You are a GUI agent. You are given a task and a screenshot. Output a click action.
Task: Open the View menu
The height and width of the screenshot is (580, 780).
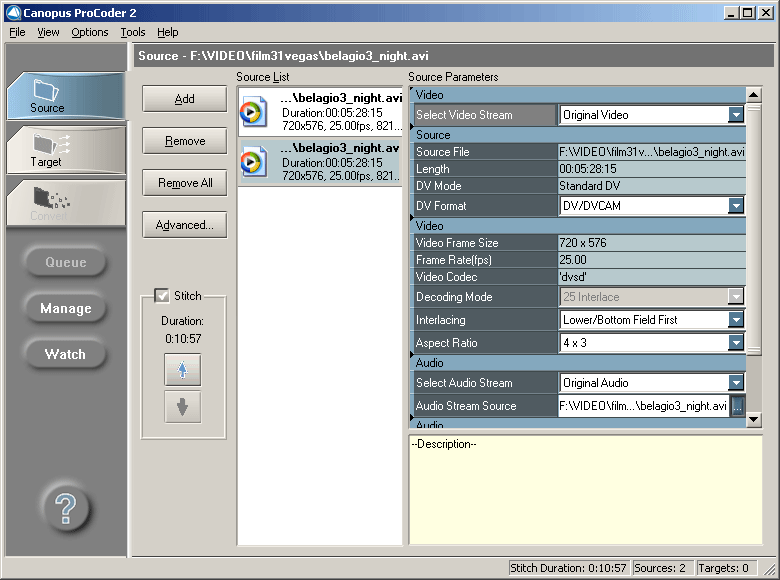48,32
